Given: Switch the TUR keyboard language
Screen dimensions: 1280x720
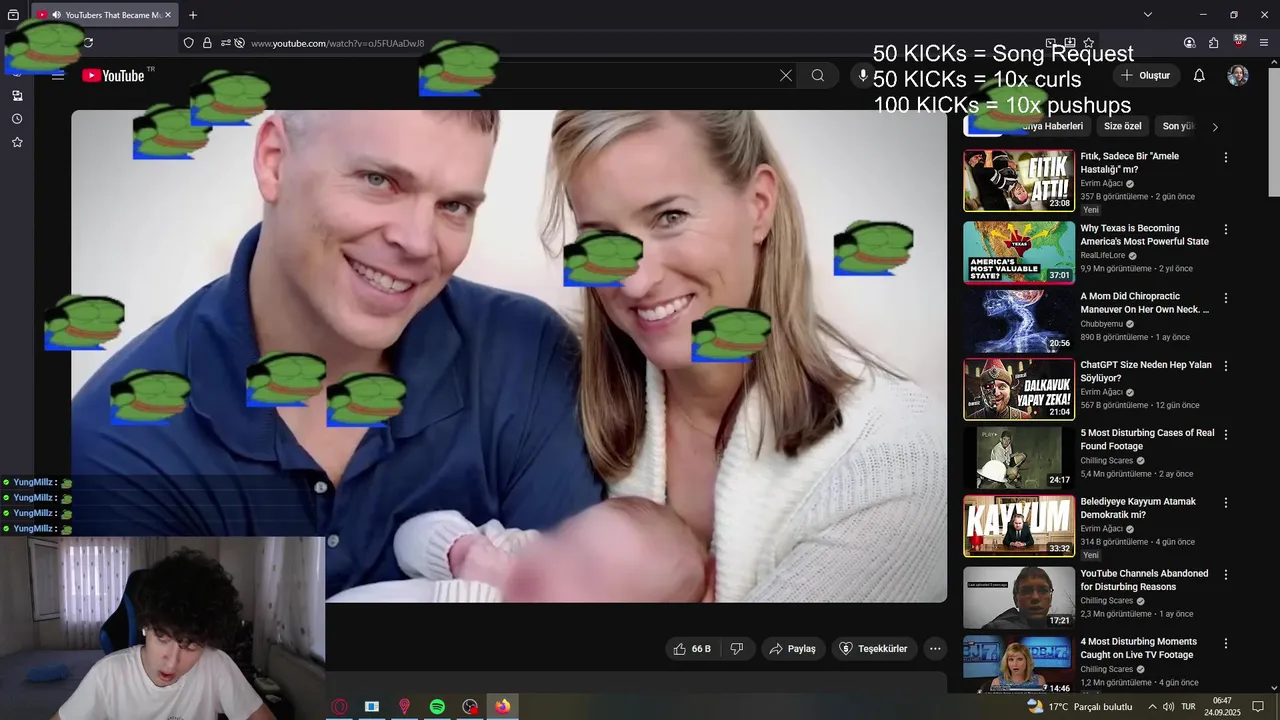Looking at the screenshot, I should [1189, 707].
